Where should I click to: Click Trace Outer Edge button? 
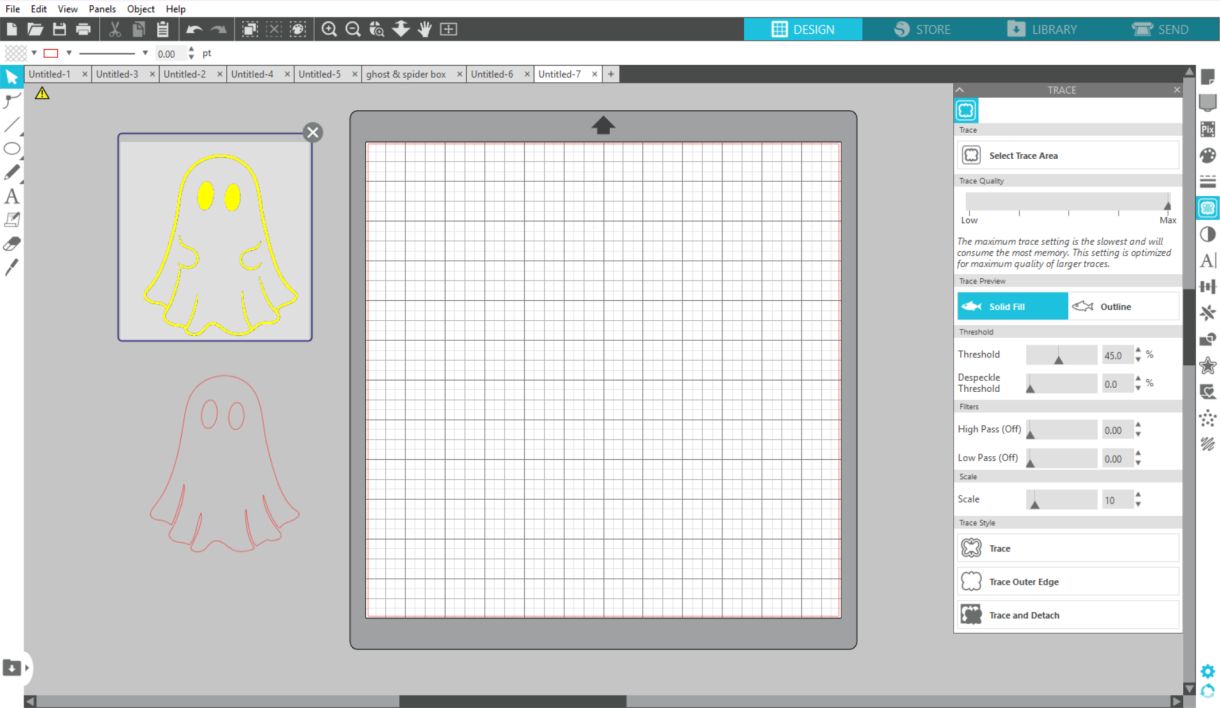click(x=1068, y=582)
